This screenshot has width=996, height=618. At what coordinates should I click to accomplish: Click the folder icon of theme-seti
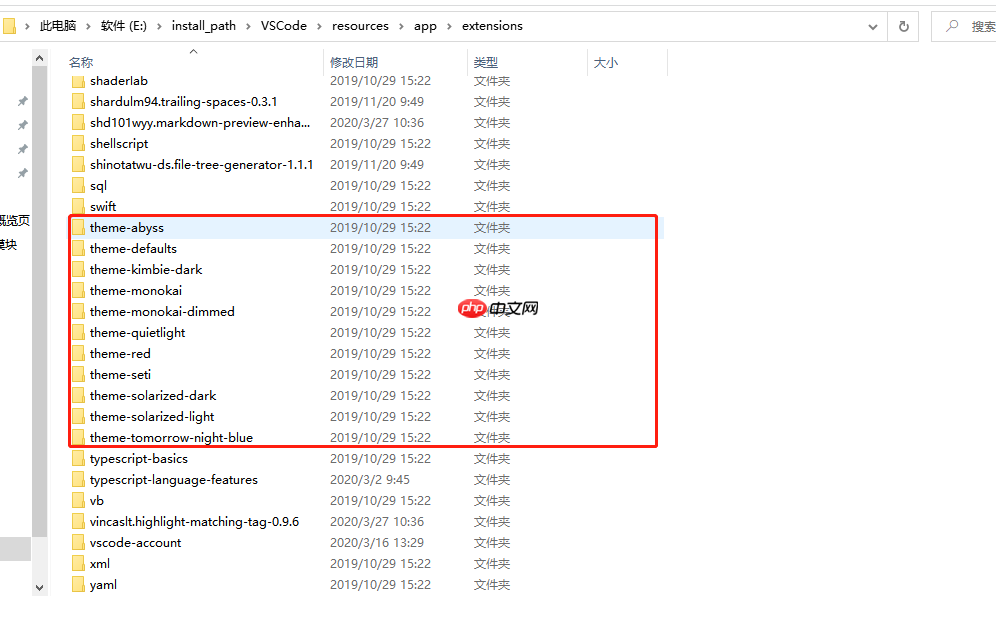tap(78, 374)
